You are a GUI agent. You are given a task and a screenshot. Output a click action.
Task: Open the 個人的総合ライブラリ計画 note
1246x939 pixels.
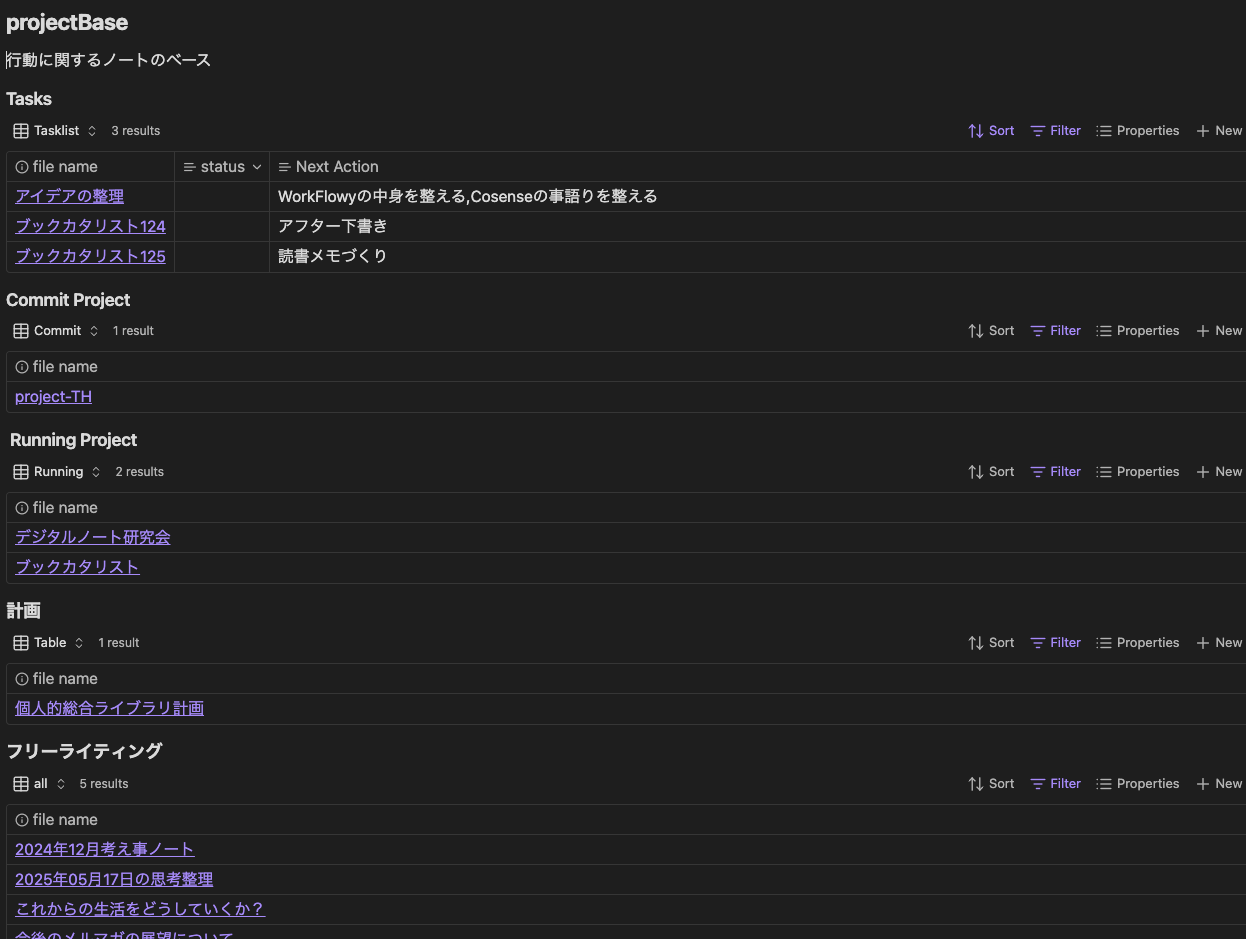click(109, 709)
